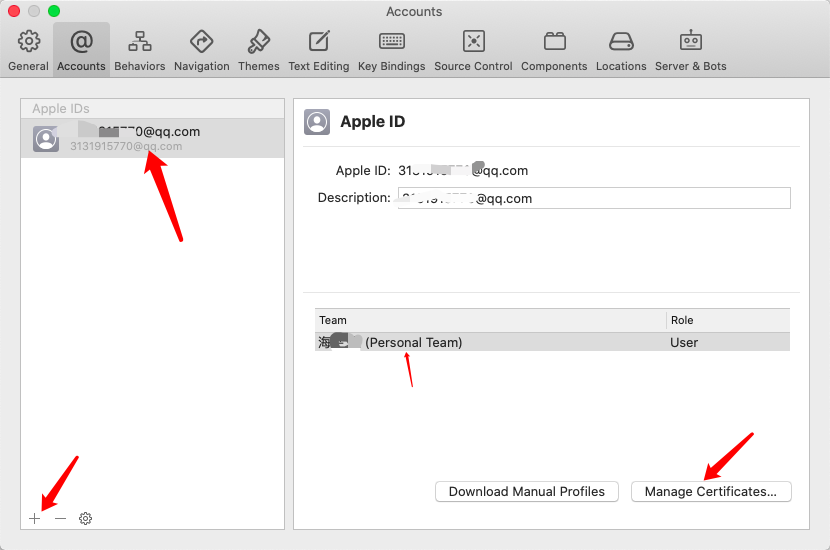Image resolution: width=830 pixels, height=550 pixels.
Task: Remove selected account with minus button
Action: (x=60, y=518)
